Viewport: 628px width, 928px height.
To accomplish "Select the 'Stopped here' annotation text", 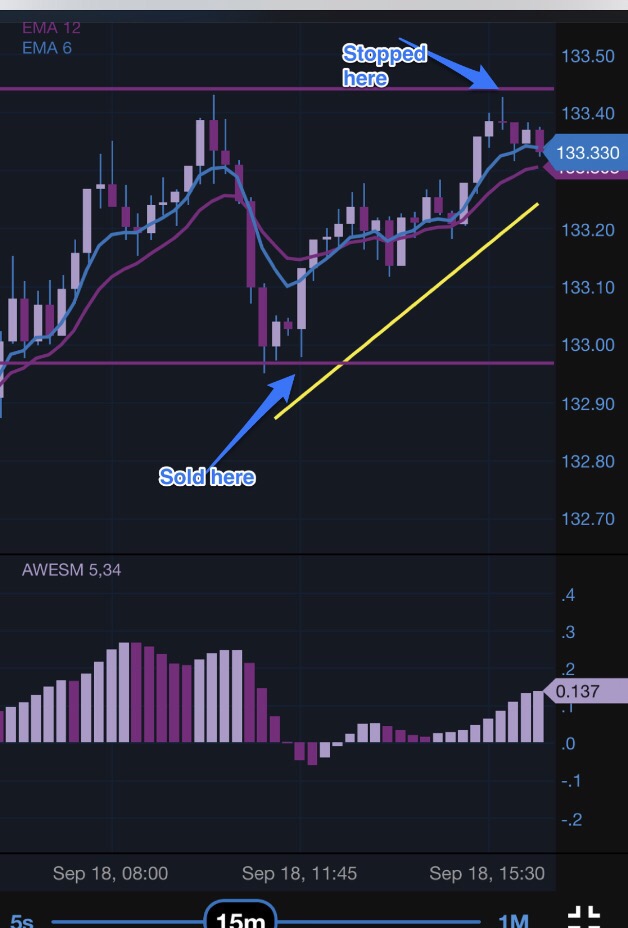I will click(x=384, y=65).
